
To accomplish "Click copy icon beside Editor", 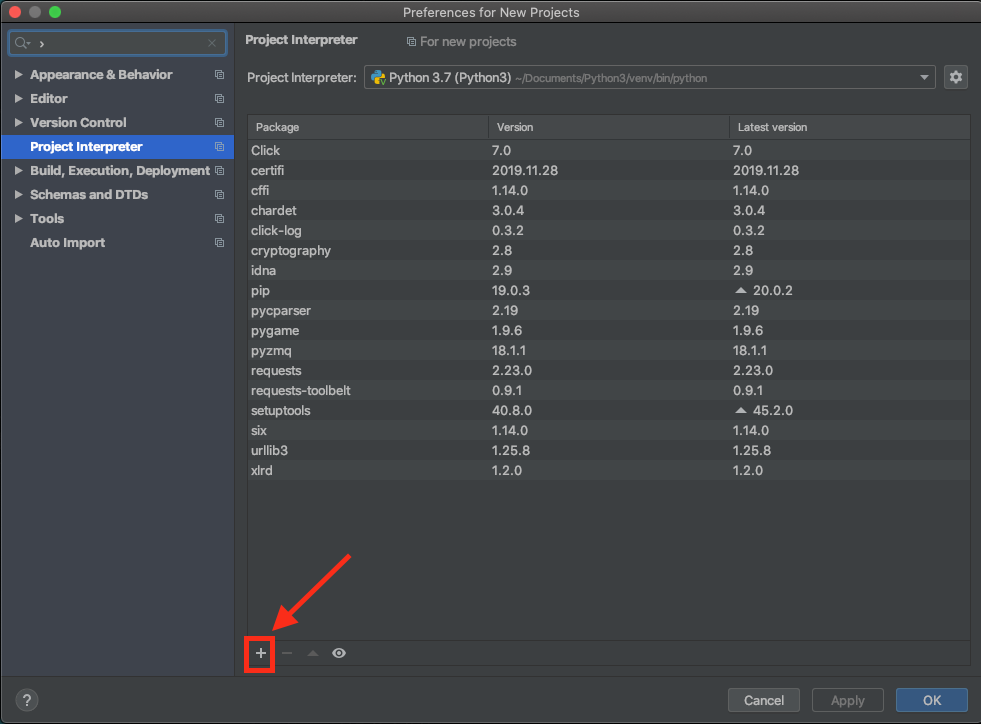I will click(x=219, y=98).
